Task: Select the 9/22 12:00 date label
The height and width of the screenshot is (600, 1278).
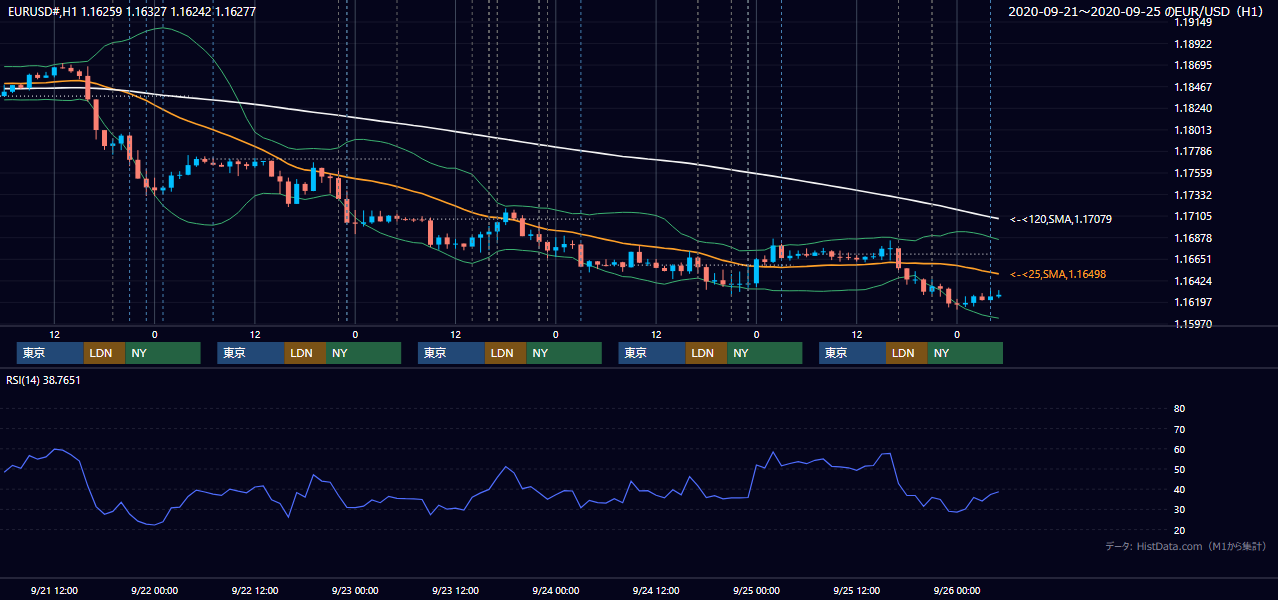Action: (255, 590)
